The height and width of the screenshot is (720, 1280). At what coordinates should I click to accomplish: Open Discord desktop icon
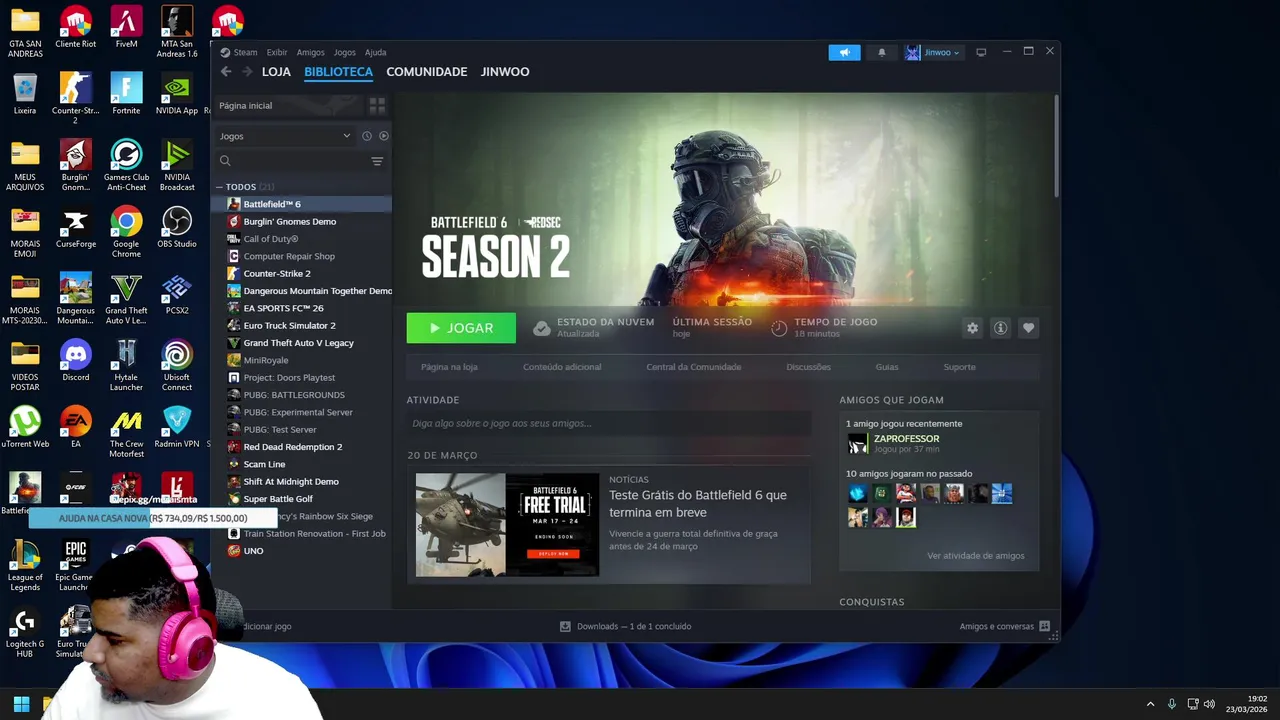pyautogui.click(x=76, y=360)
